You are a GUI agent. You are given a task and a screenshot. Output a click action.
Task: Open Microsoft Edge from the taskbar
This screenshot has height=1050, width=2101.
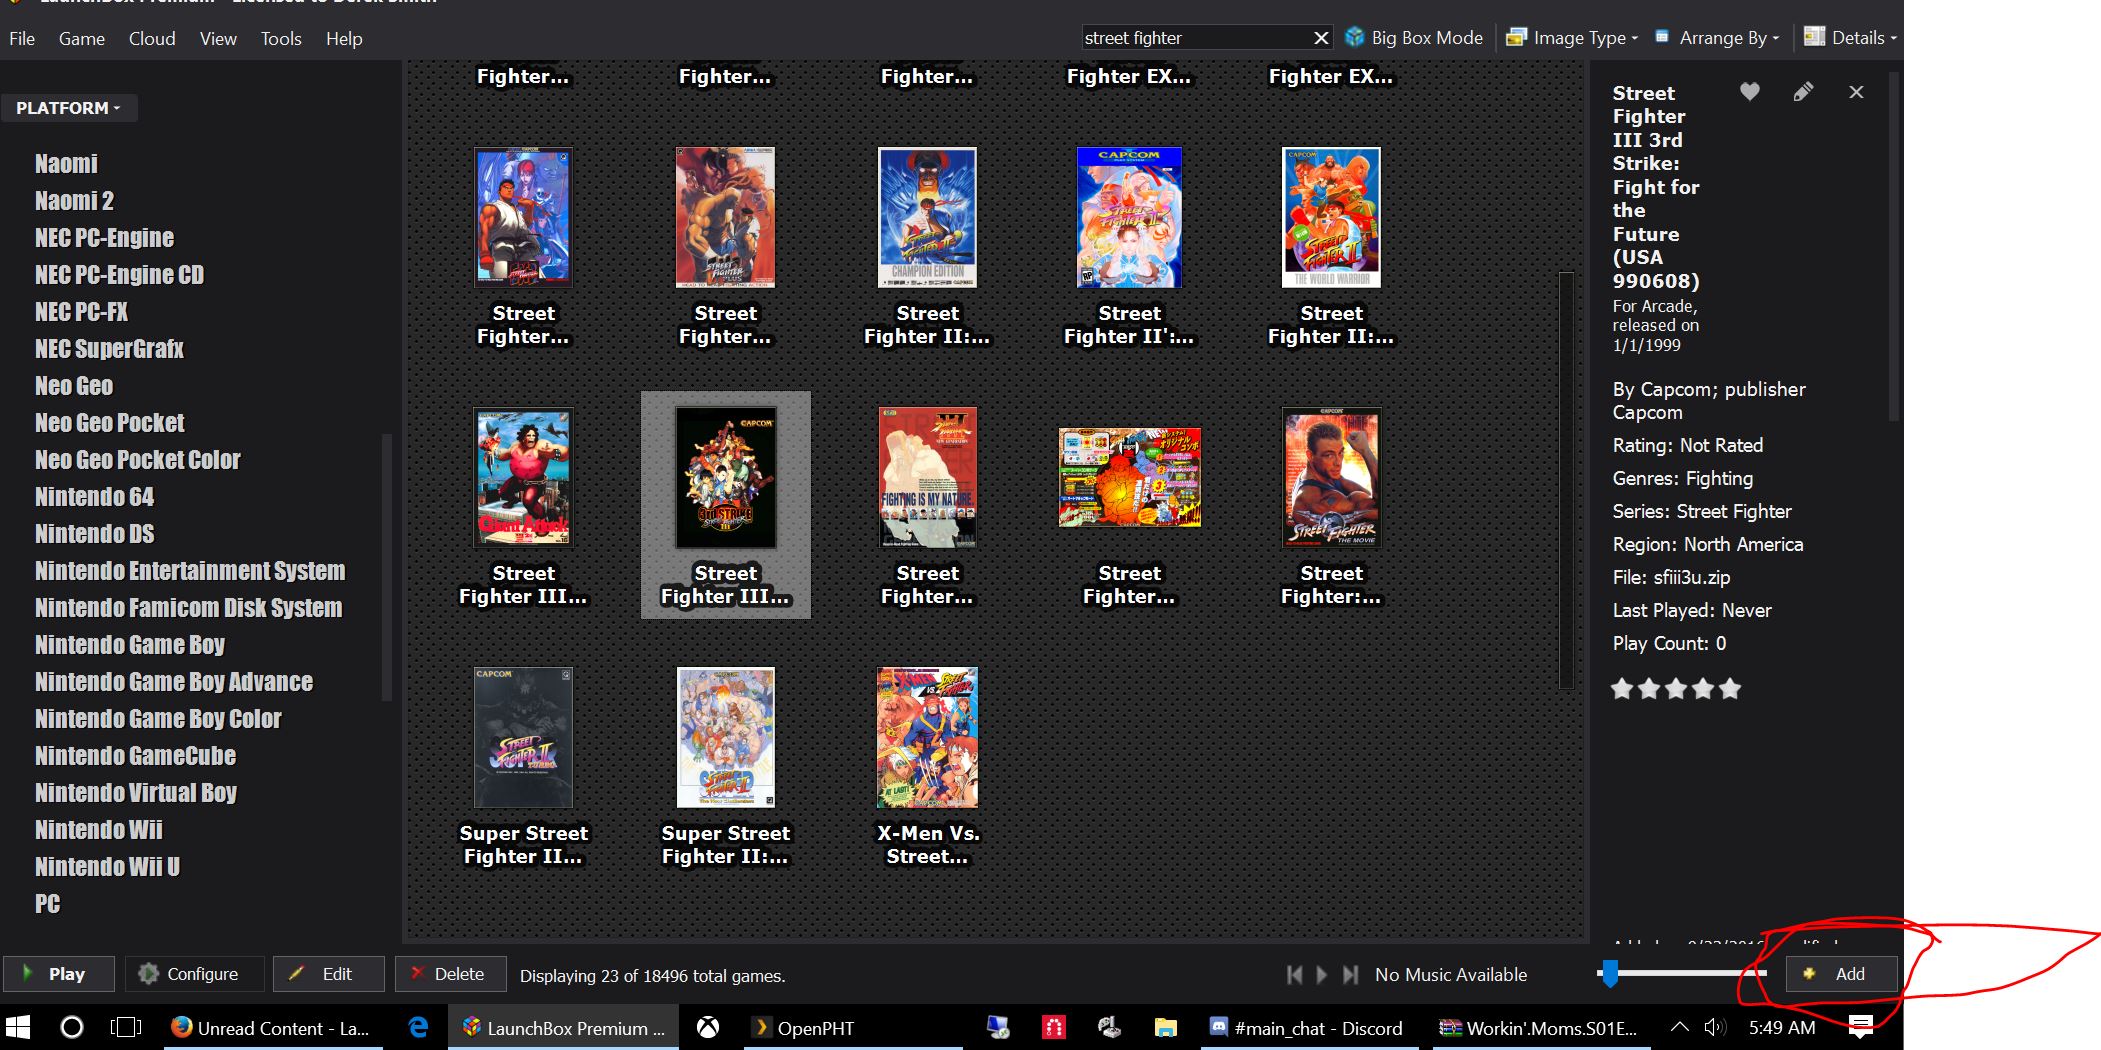pyautogui.click(x=418, y=1028)
